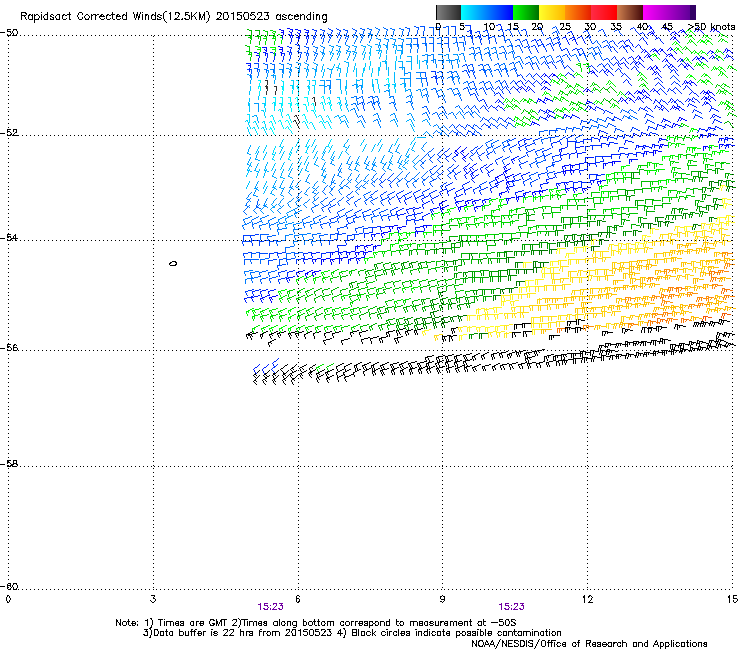Viewport: 740px width, 650px height.
Task: Click the '3)Data buffer is 22 hrs' note line
Action: tap(352, 633)
